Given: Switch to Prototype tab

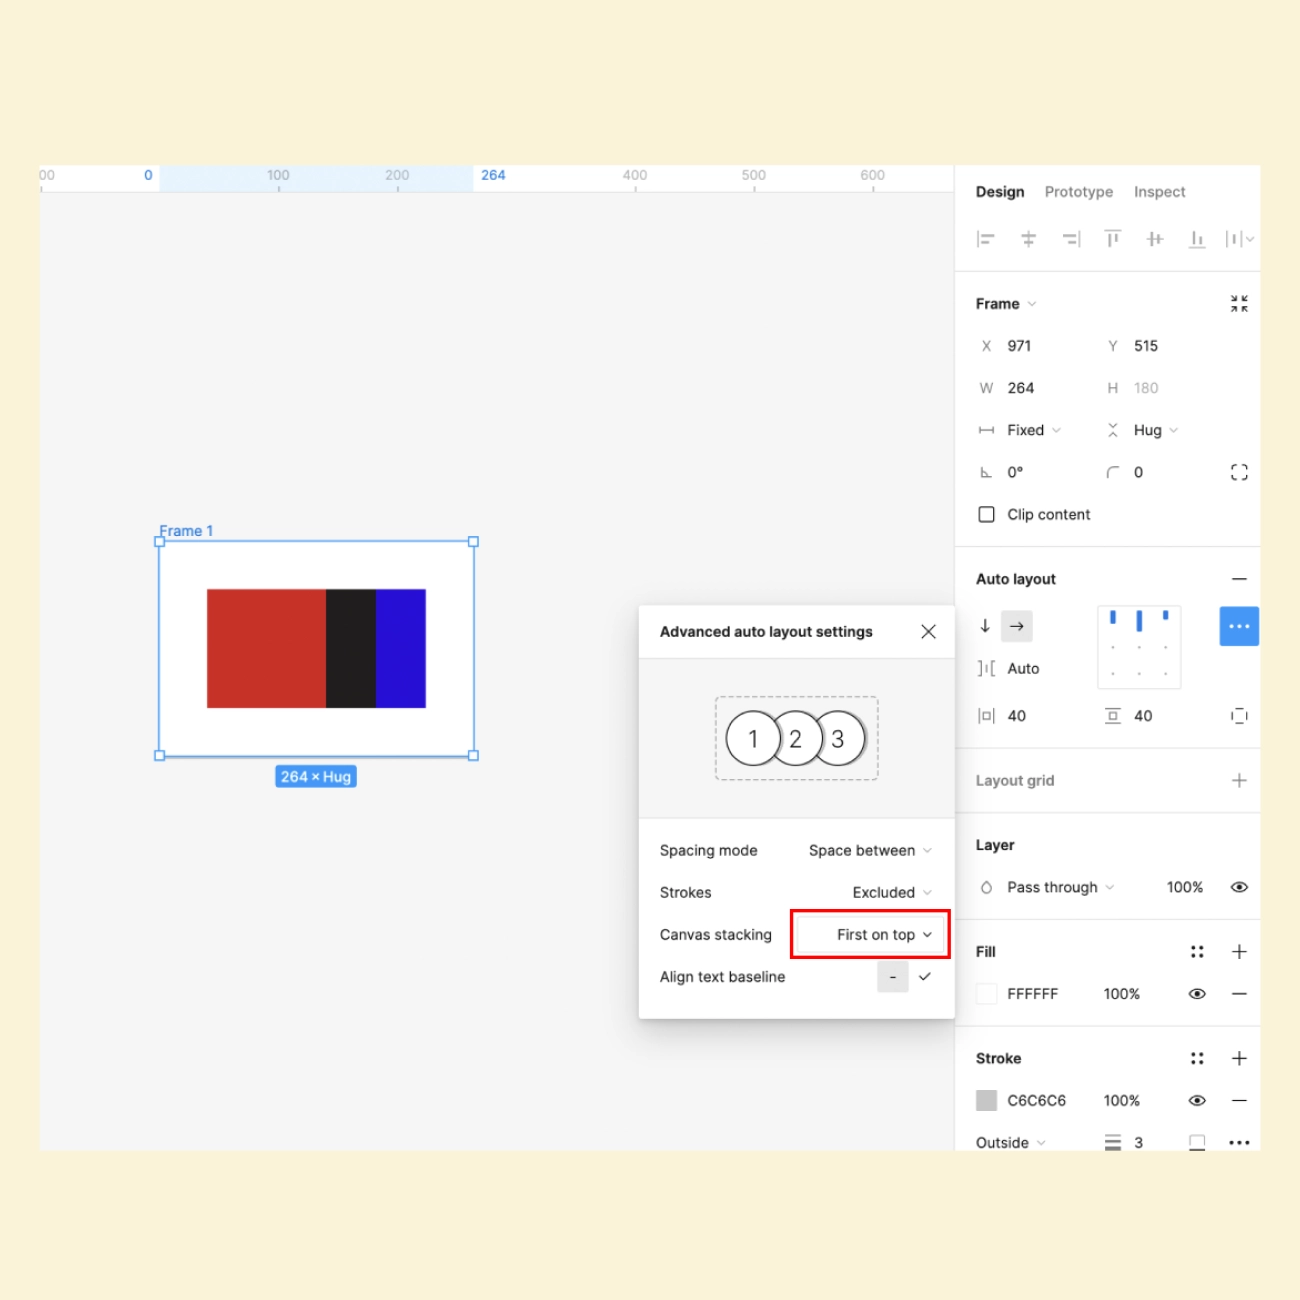Looking at the screenshot, I should coord(1079,192).
